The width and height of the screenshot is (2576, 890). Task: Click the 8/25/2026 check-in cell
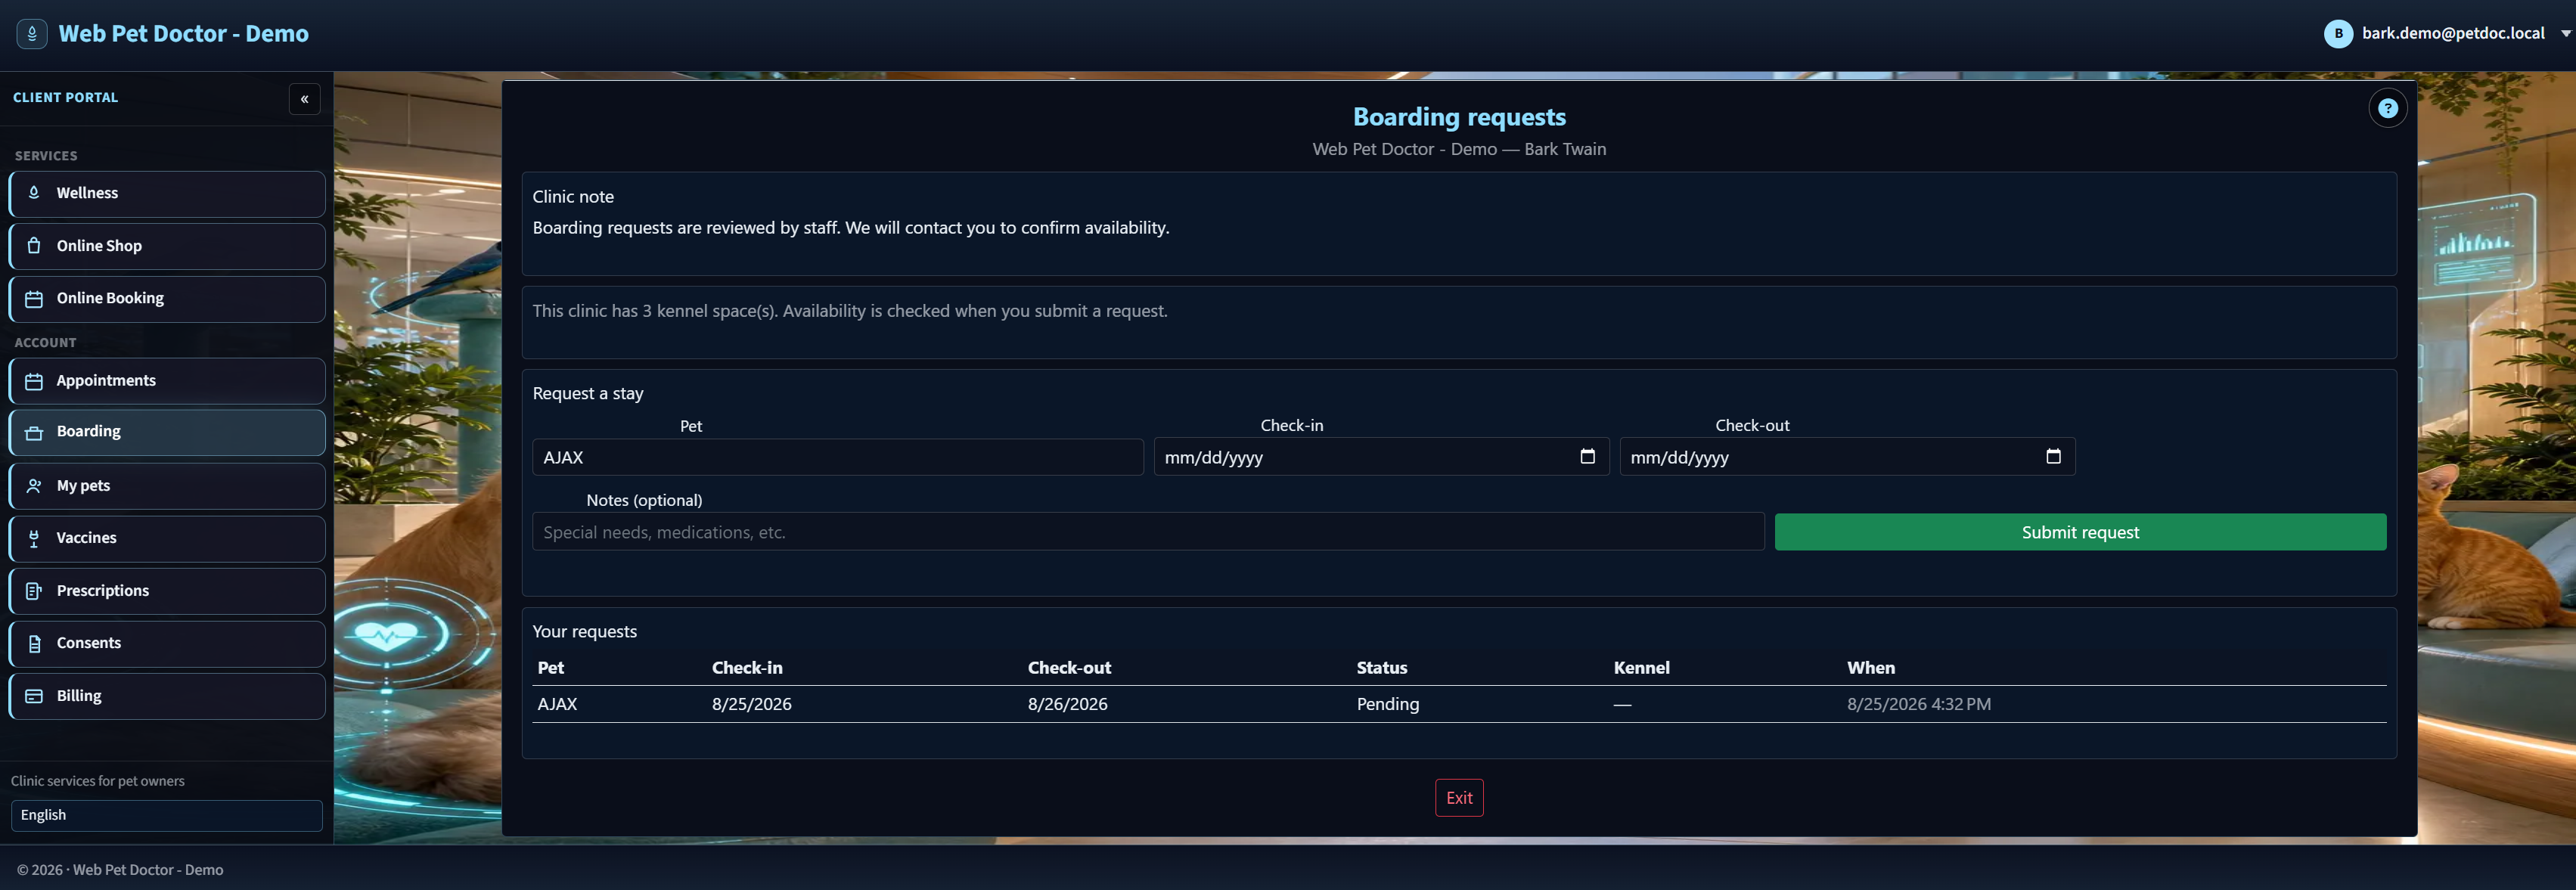click(x=751, y=704)
